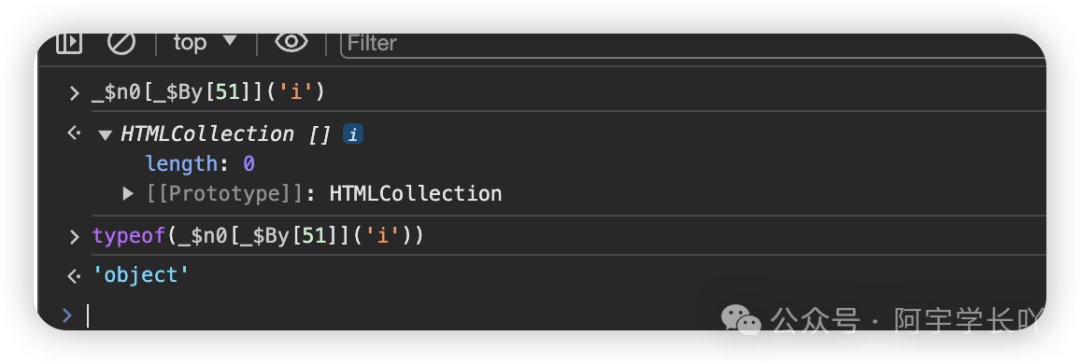Click the output arrow beside HTMLCollection

click(74, 134)
